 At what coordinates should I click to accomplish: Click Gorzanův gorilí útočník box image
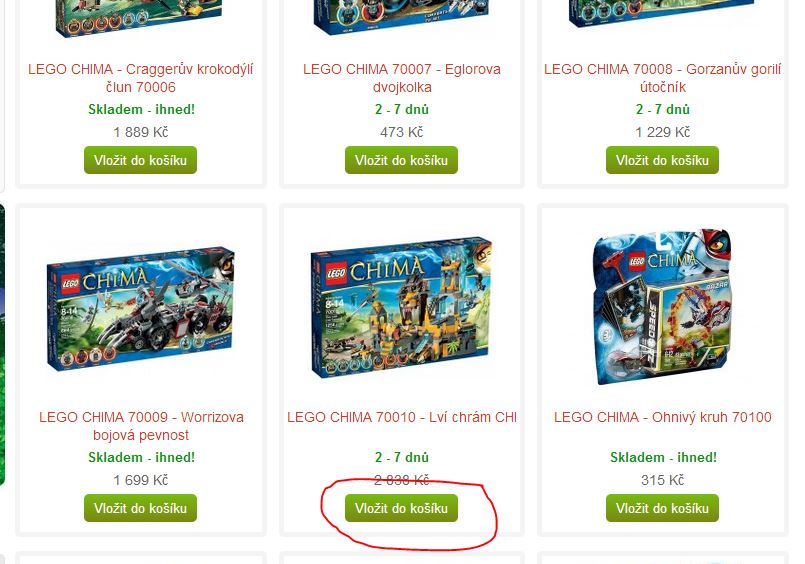tap(662, 14)
